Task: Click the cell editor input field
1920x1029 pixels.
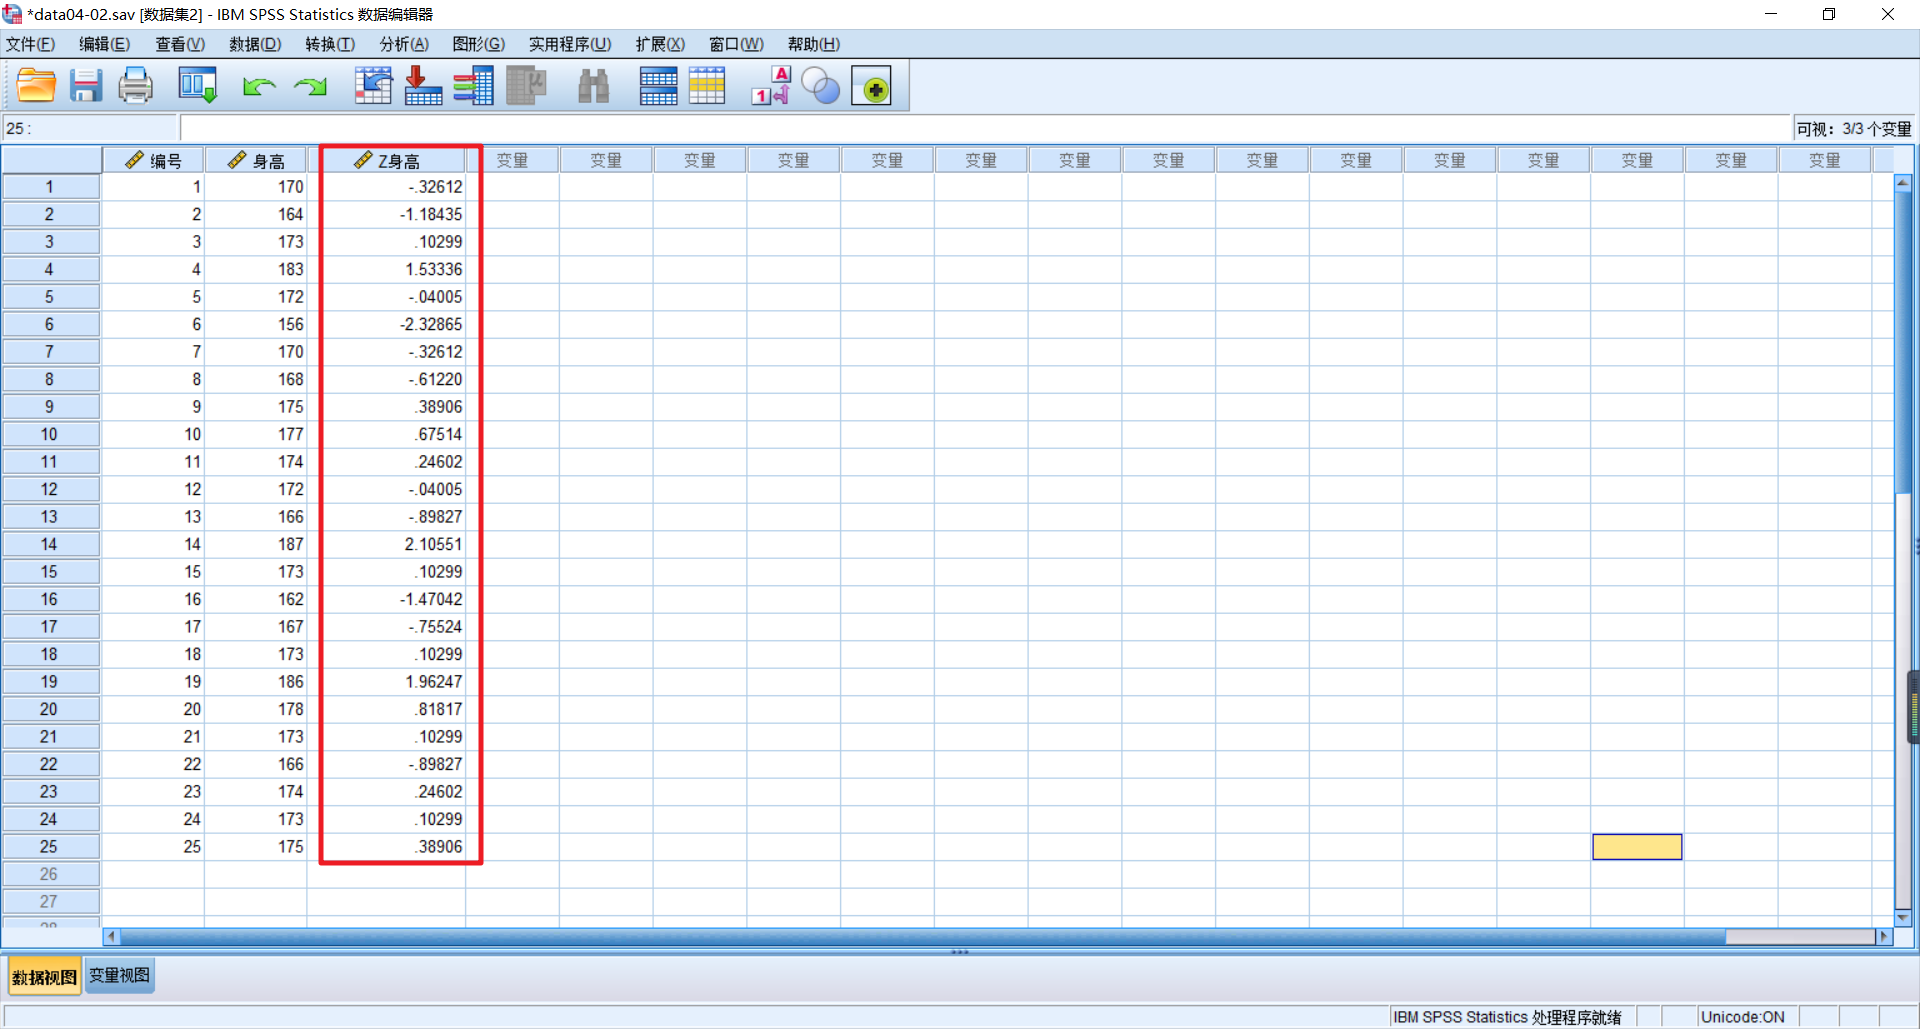Action: [x=985, y=128]
